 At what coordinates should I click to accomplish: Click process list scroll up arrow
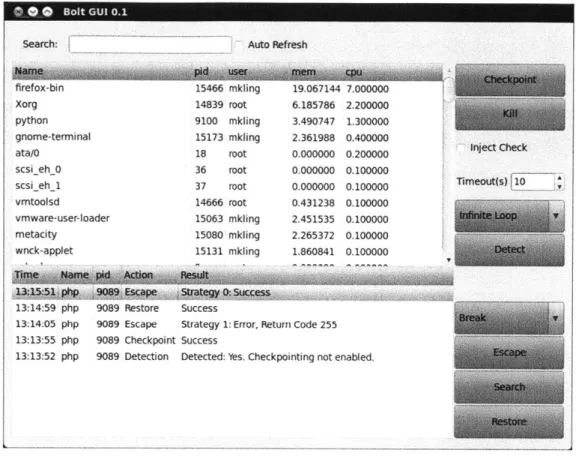coord(449,70)
